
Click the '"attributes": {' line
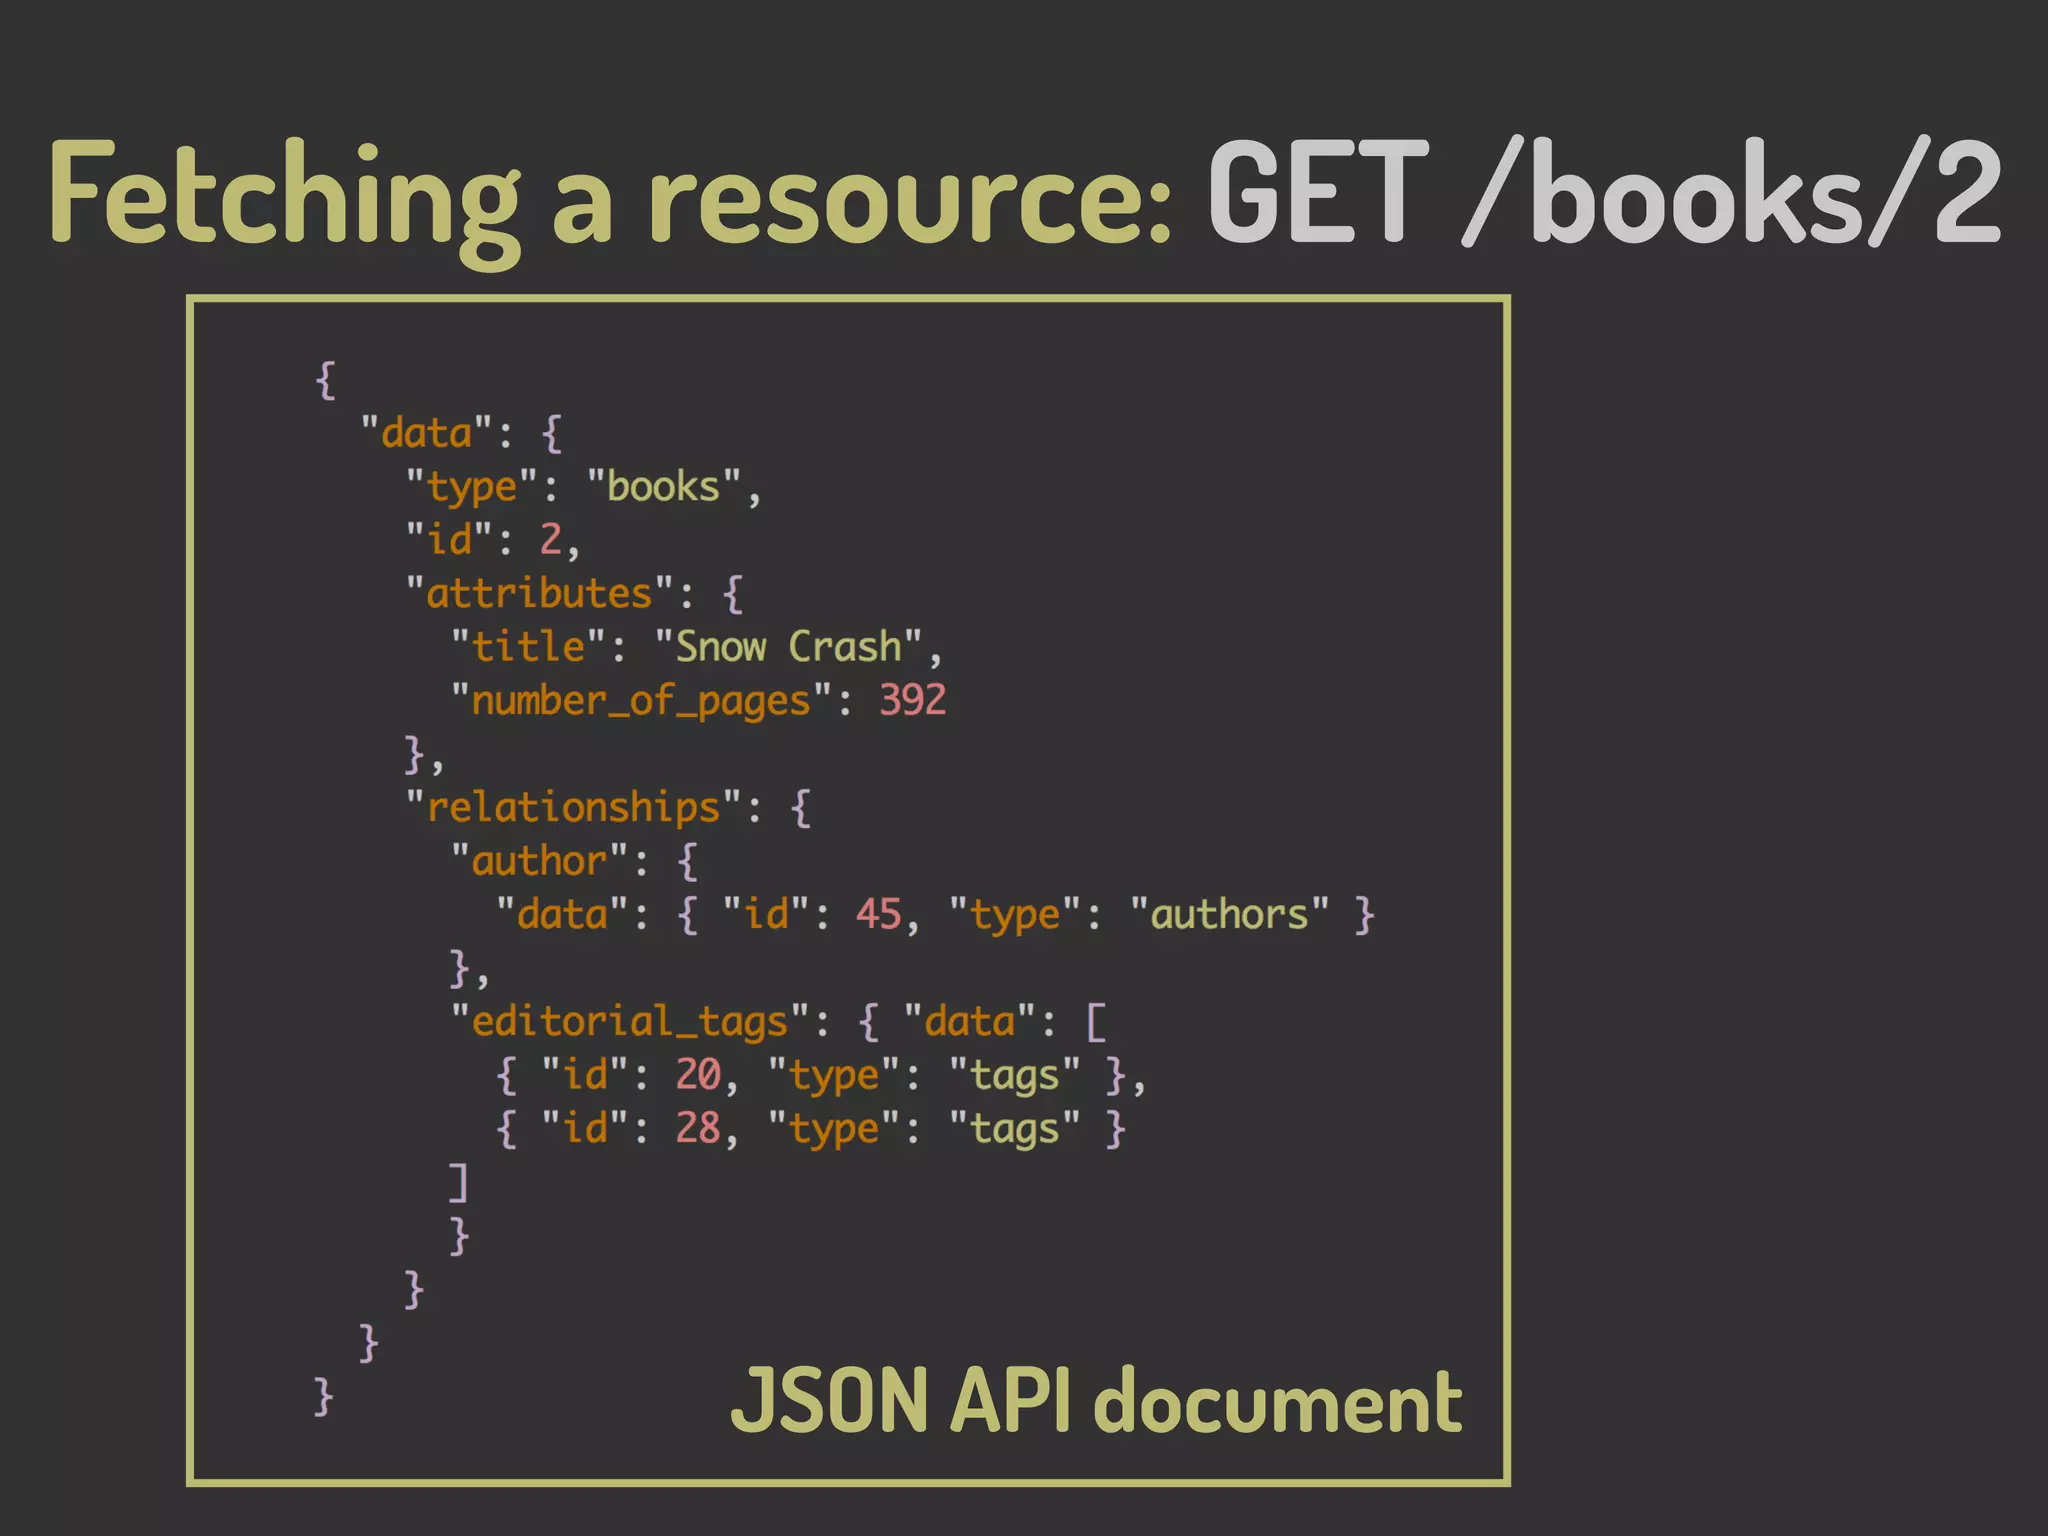(x=575, y=594)
